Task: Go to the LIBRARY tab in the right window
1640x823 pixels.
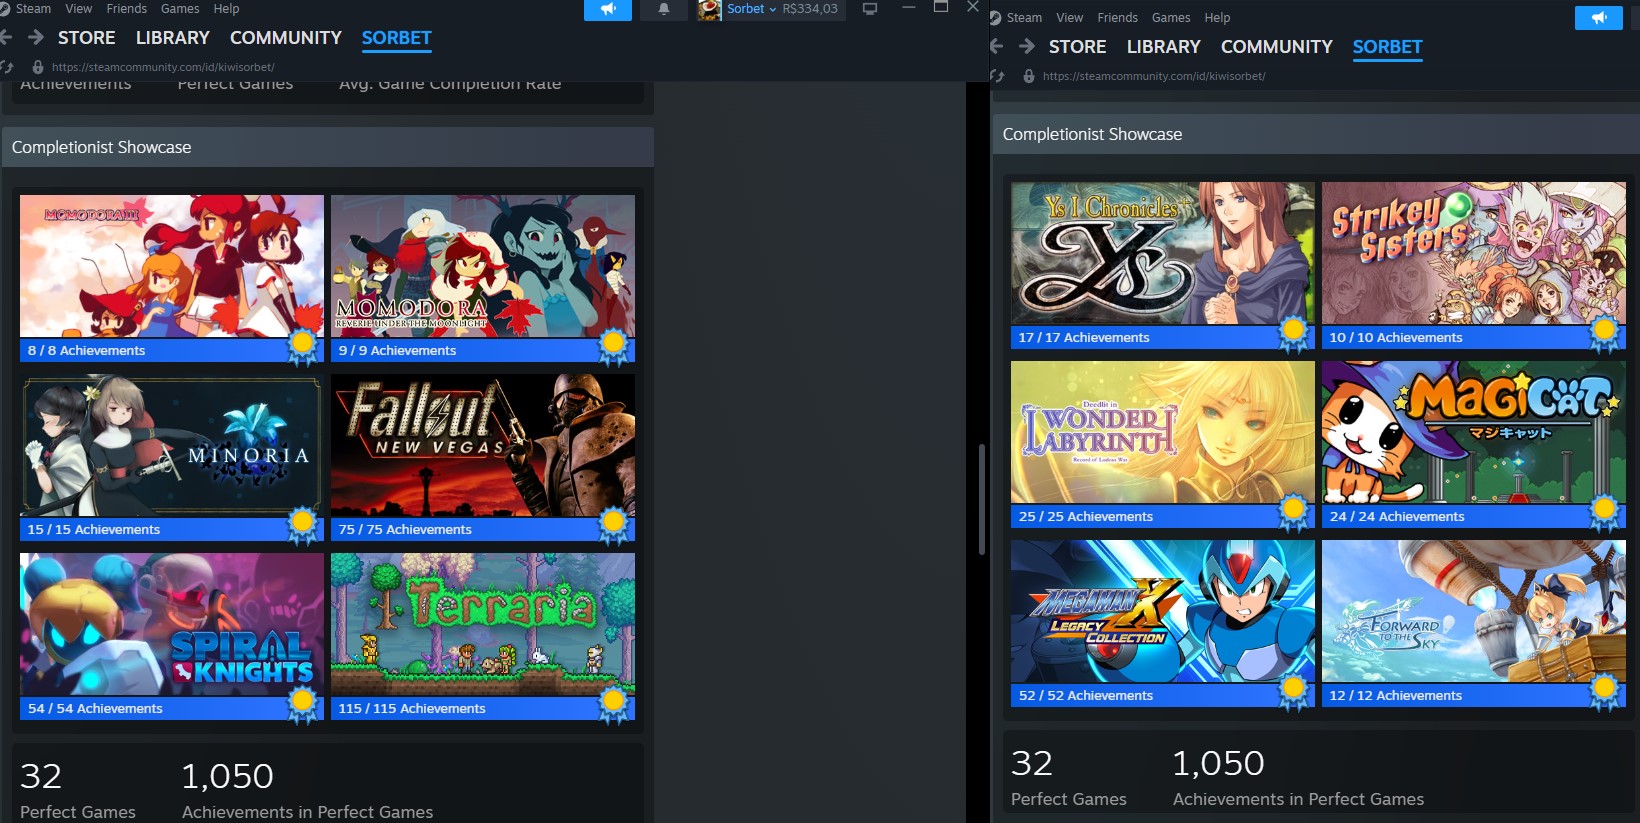Action: (1163, 47)
